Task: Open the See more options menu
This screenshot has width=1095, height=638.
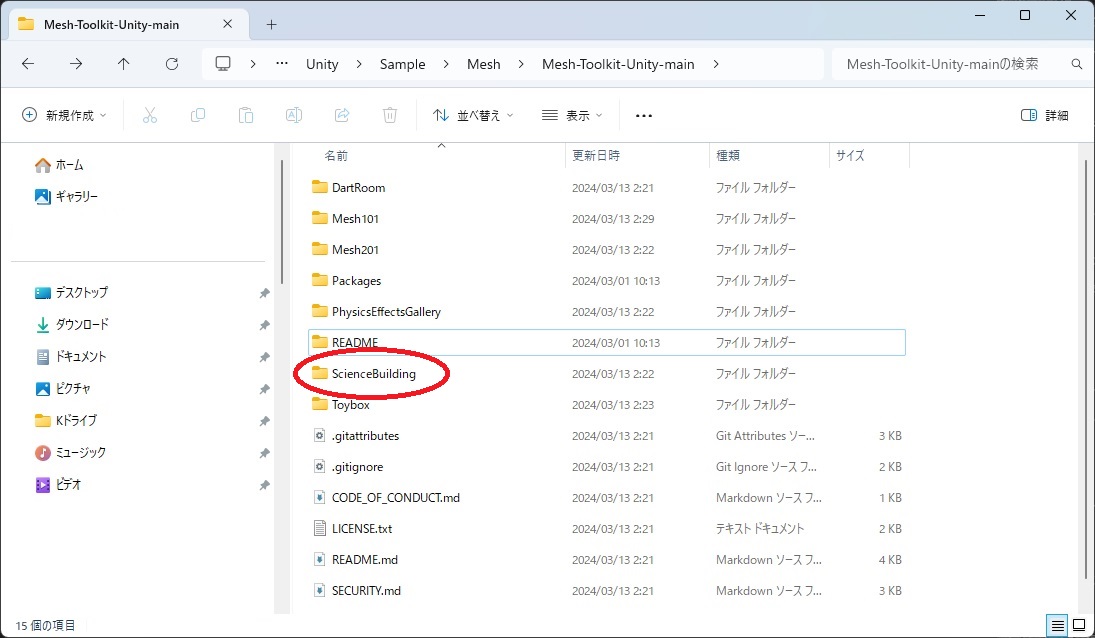Action: pos(644,116)
